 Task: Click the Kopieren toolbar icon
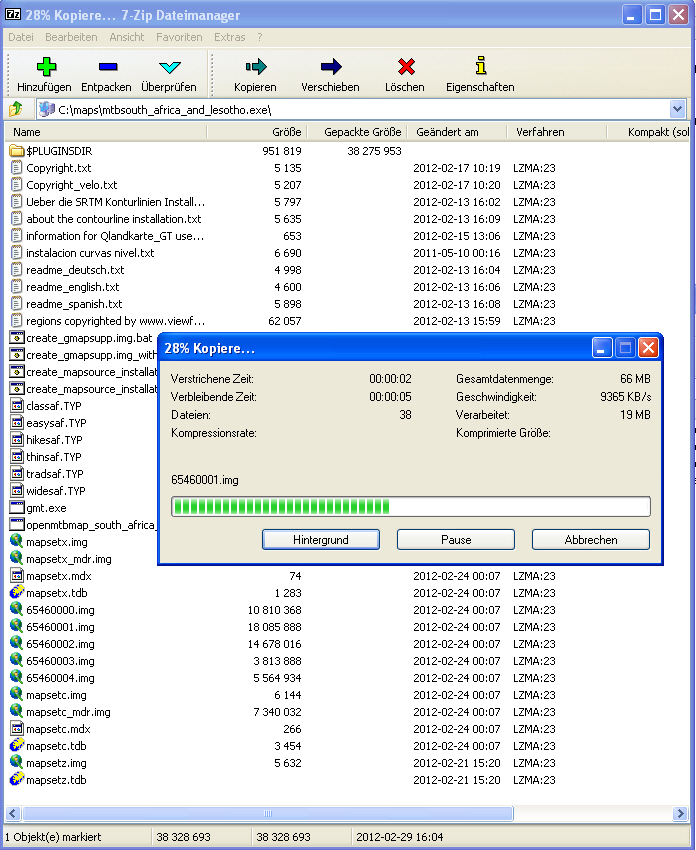(256, 67)
